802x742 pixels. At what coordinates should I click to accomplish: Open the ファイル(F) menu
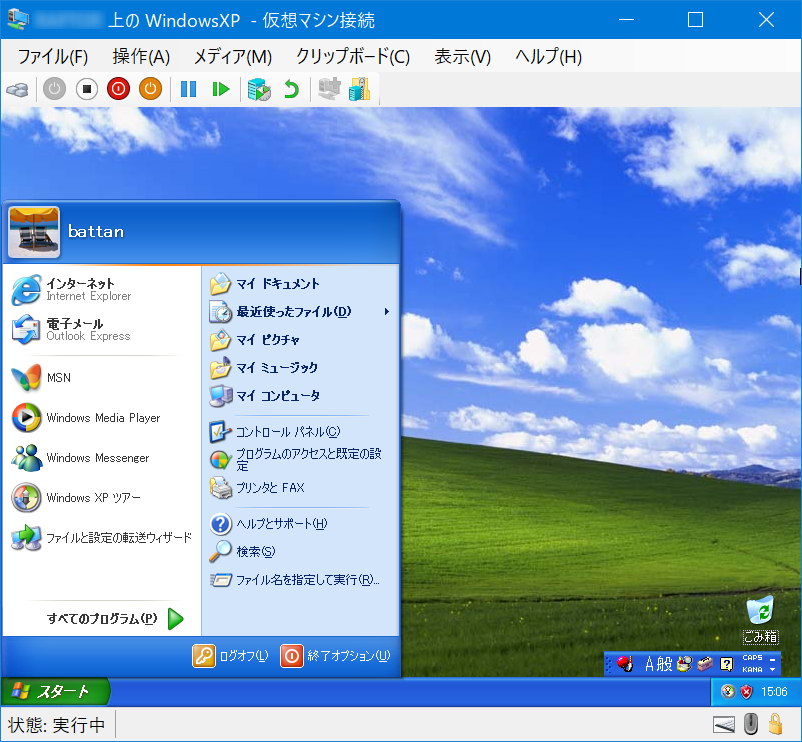tap(53, 56)
